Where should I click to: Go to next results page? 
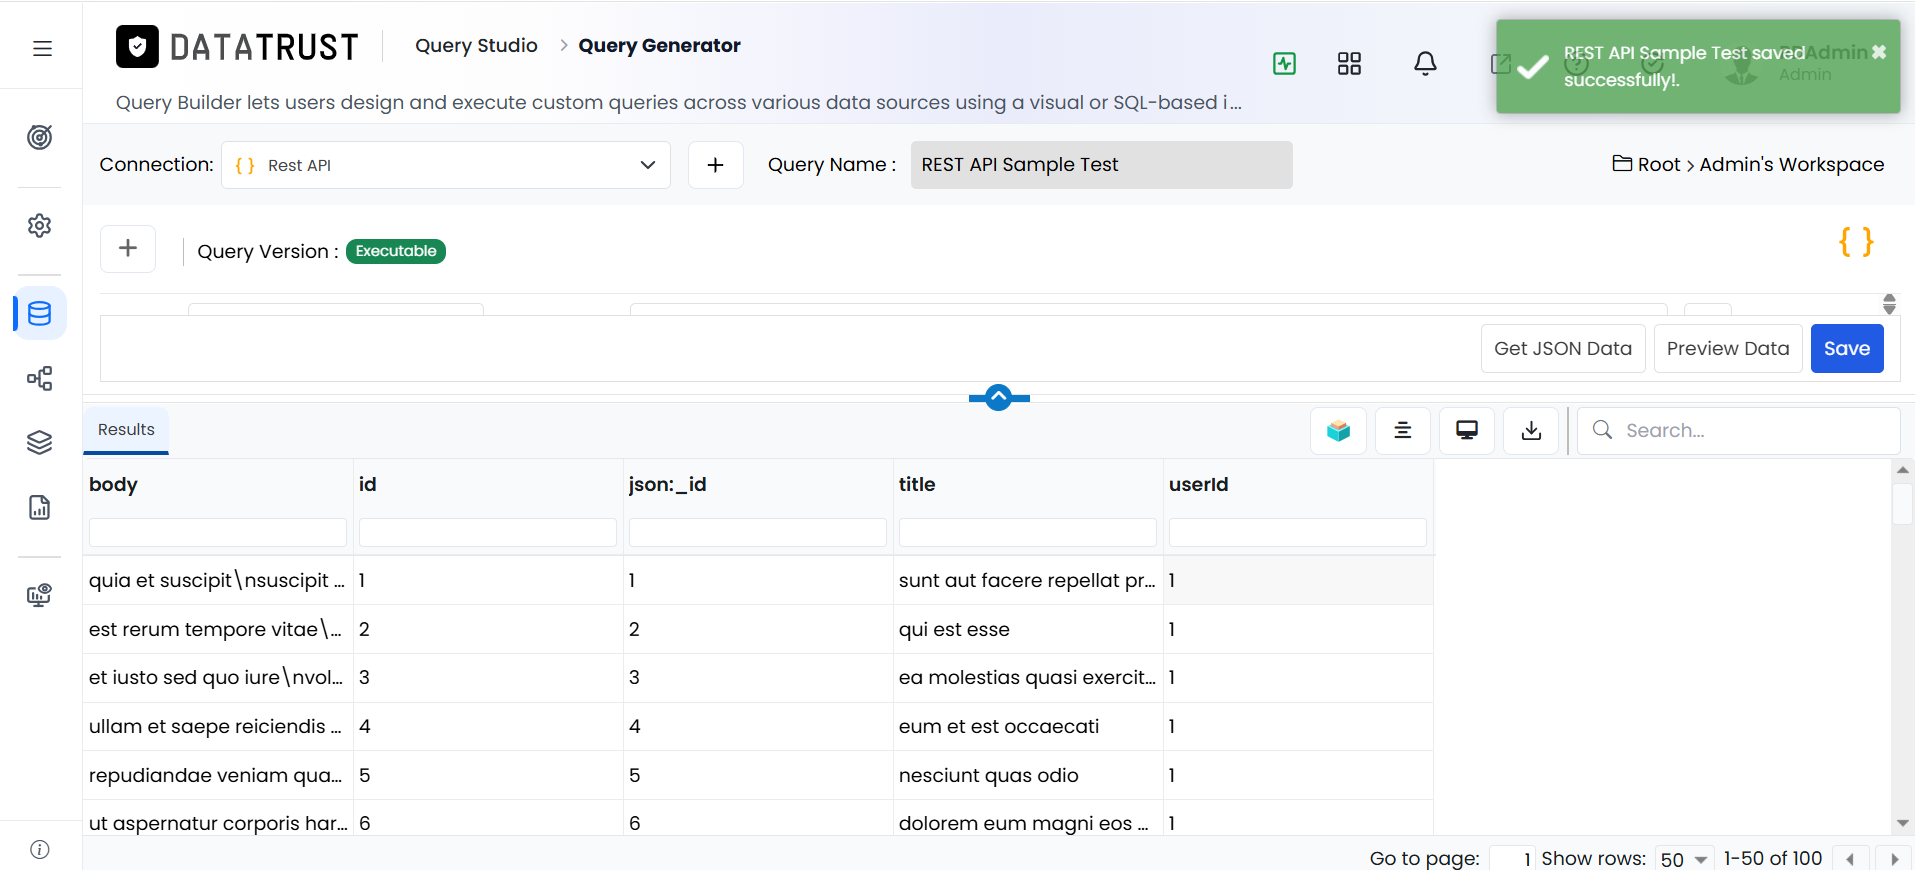pos(1894,860)
